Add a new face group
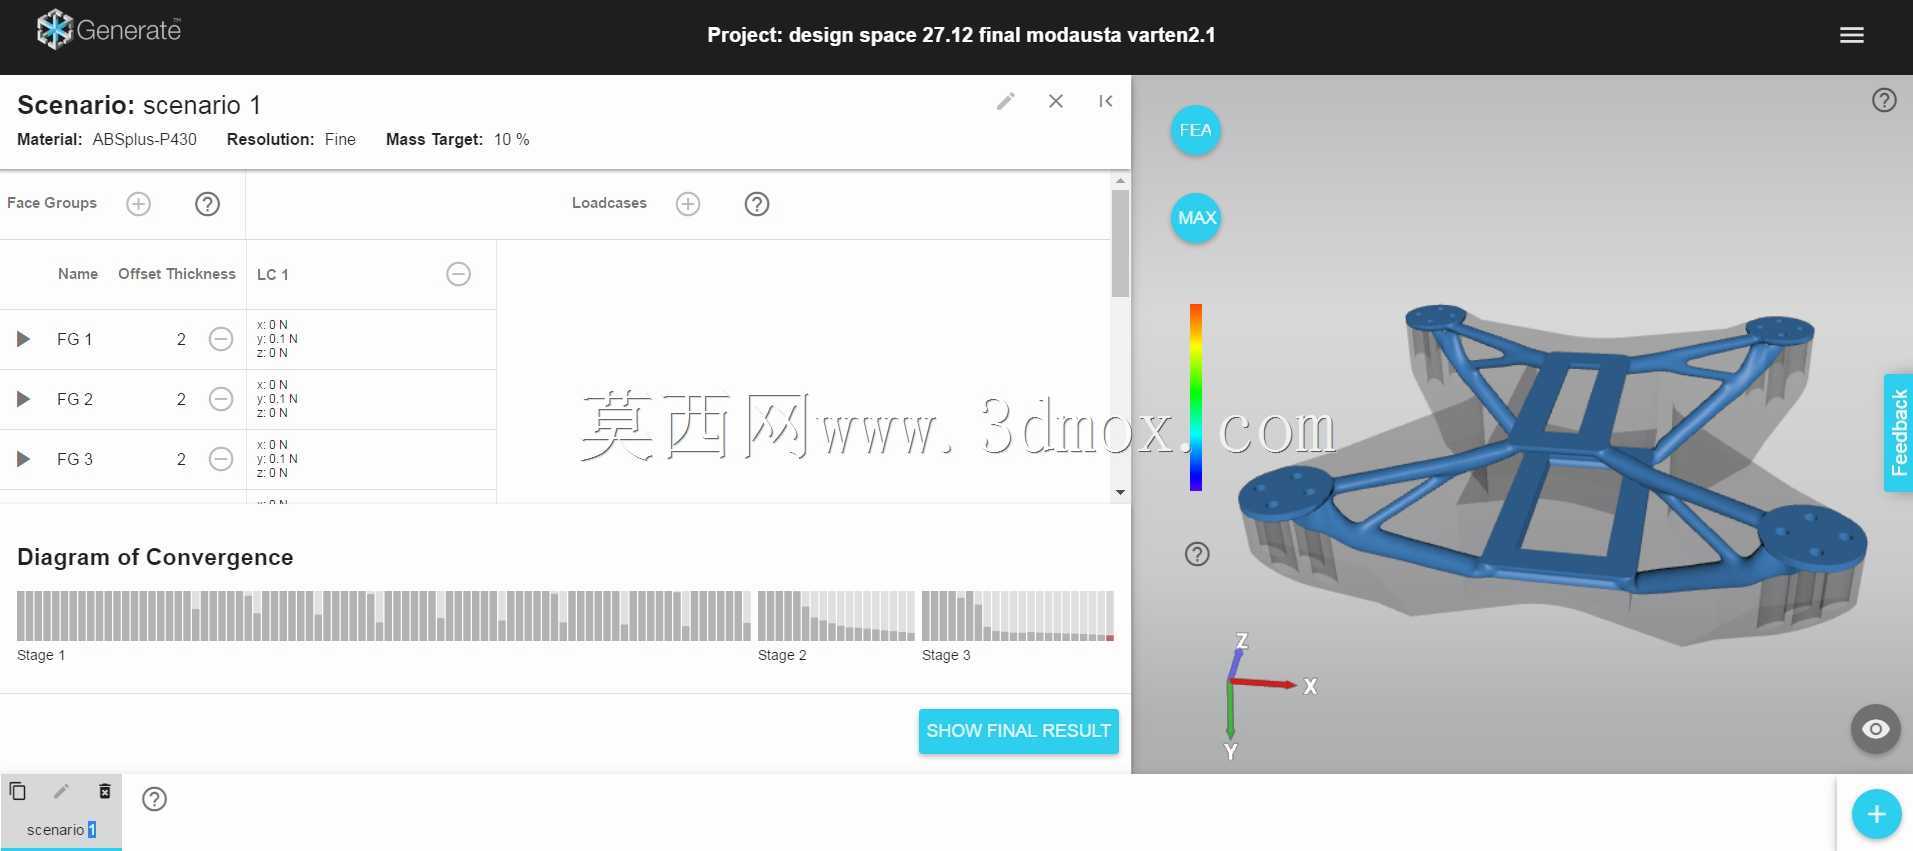This screenshot has height=851, width=1913. (138, 204)
